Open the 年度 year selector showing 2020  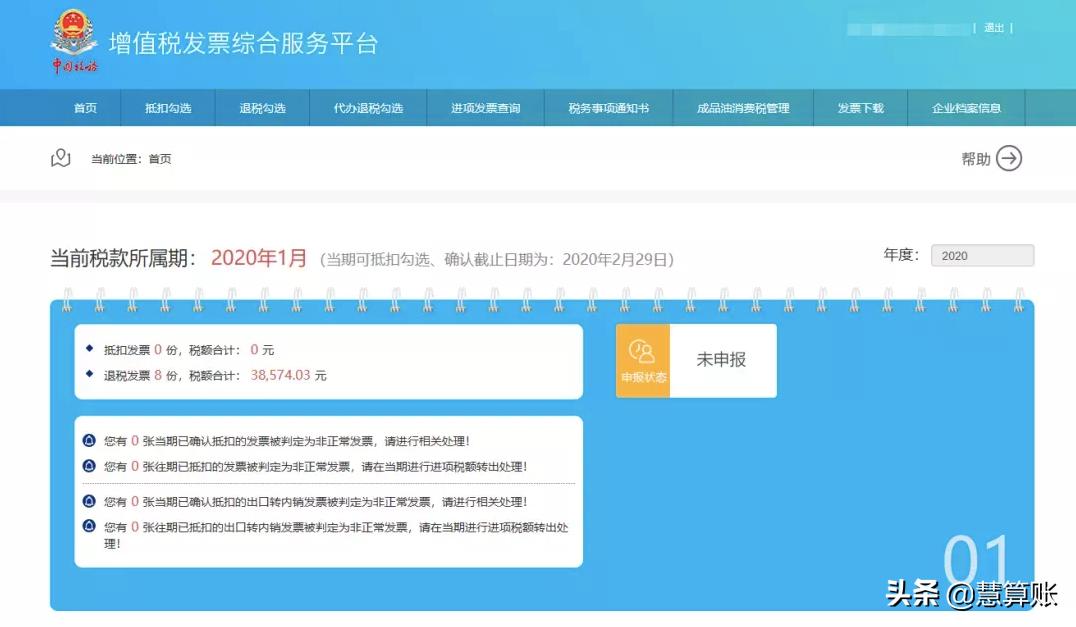click(x=982, y=255)
